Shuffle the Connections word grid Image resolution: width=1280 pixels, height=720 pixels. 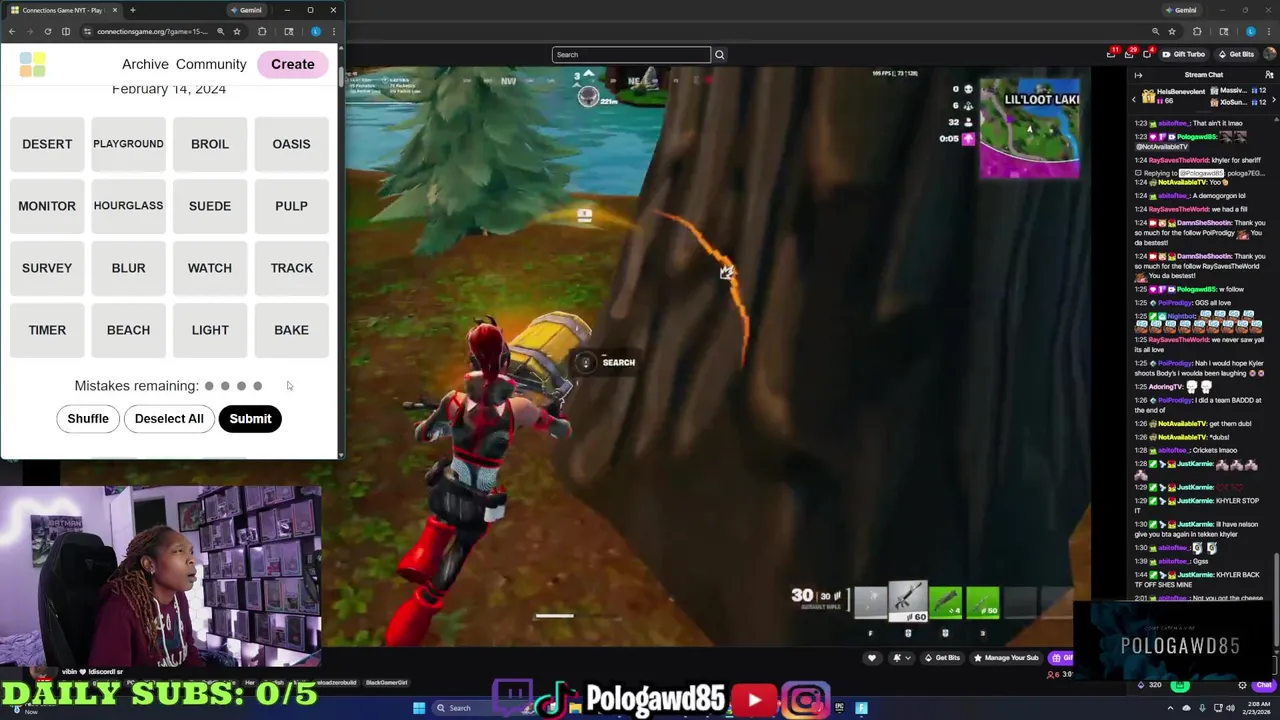(x=88, y=419)
